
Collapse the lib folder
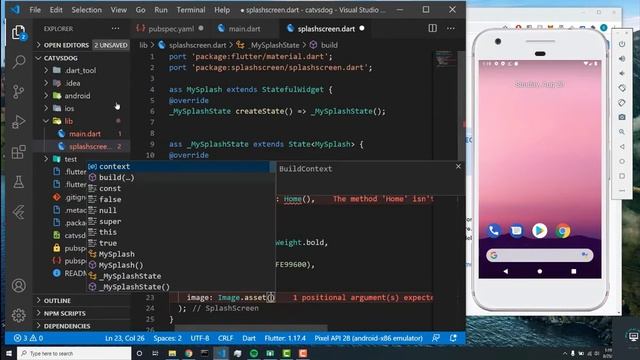tap(82, 121)
